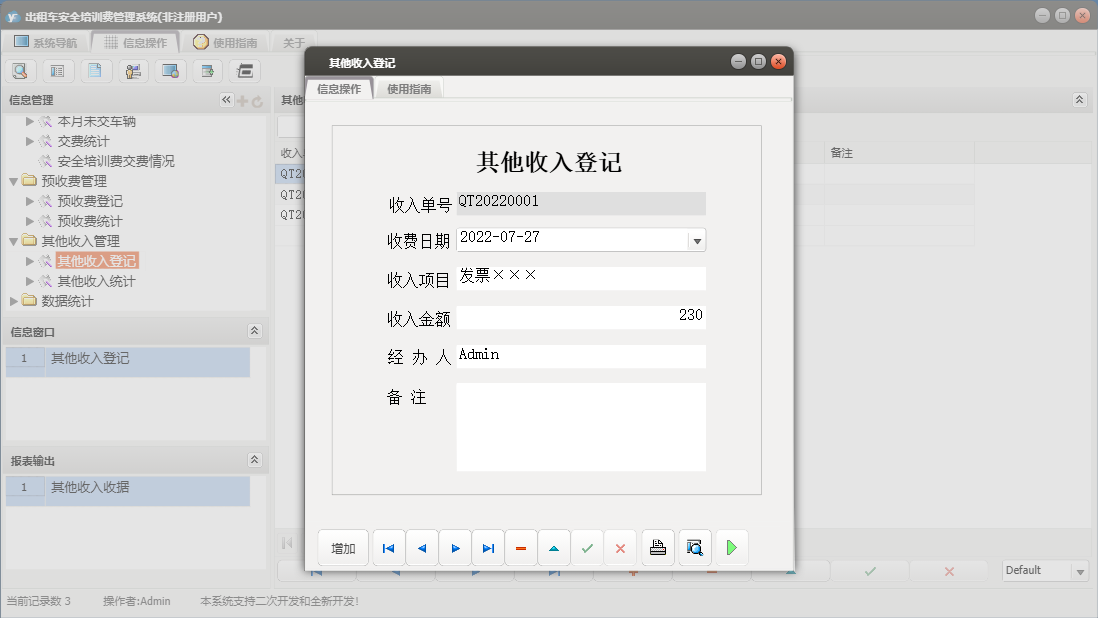Image resolution: width=1098 pixels, height=618 pixels.
Task: Select the printer icon to print receipt
Action: pos(658,547)
